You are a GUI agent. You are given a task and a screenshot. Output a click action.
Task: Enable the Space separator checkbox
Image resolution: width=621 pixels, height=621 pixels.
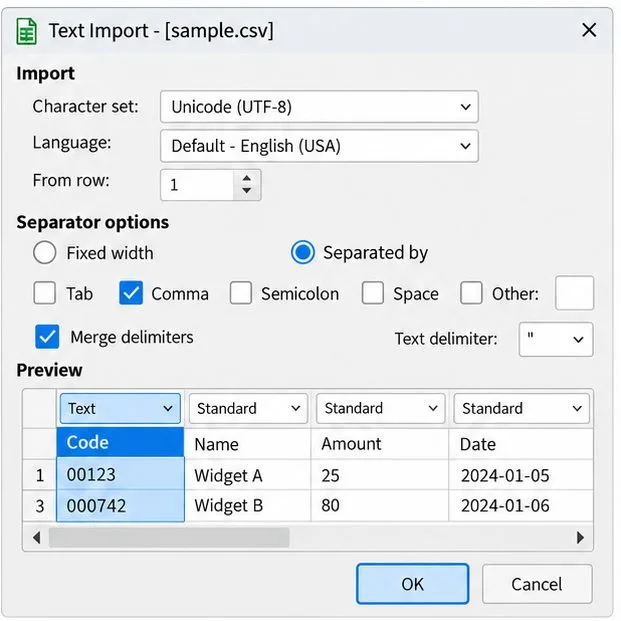click(372, 293)
